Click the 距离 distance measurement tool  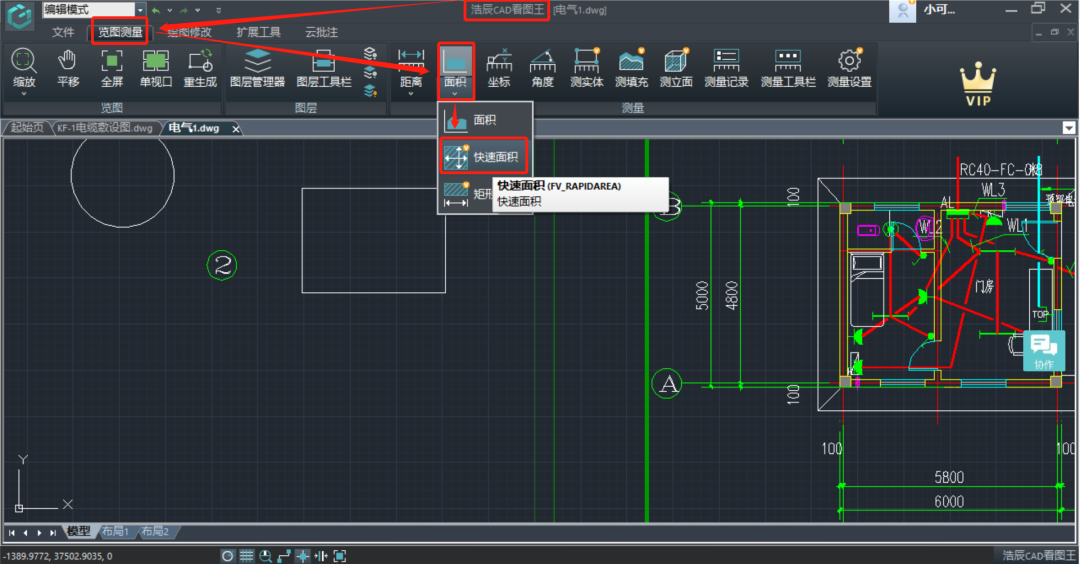[410, 66]
